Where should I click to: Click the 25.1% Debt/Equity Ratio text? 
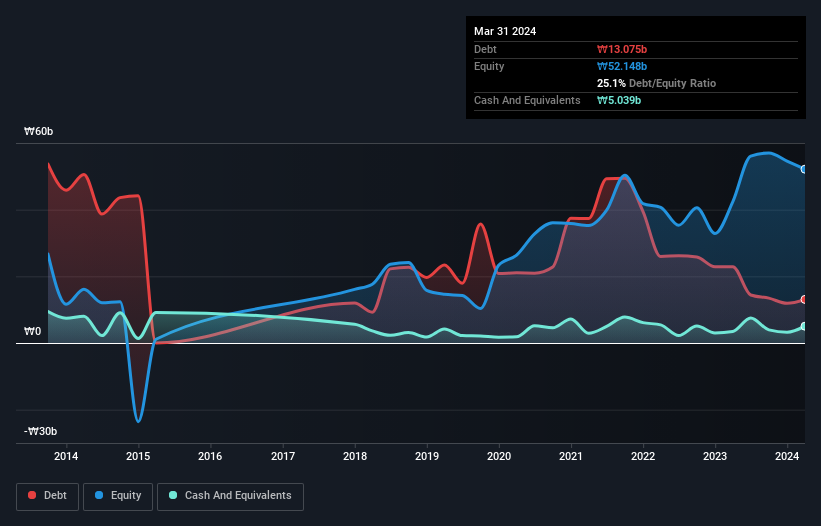[x=656, y=83]
